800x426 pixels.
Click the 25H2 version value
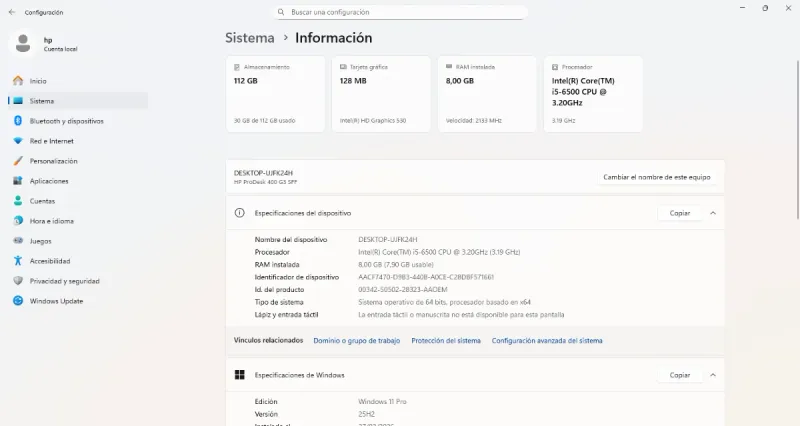click(x=366, y=414)
